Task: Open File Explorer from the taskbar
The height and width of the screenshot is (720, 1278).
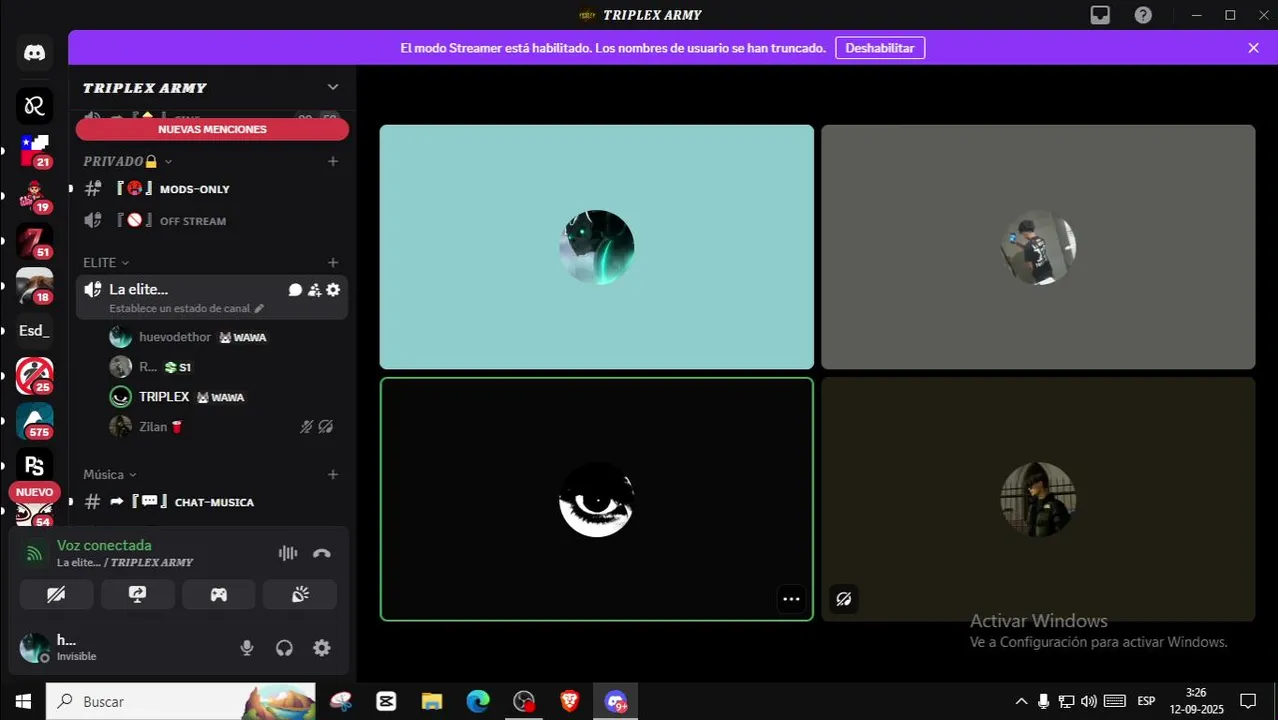Action: (432, 702)
